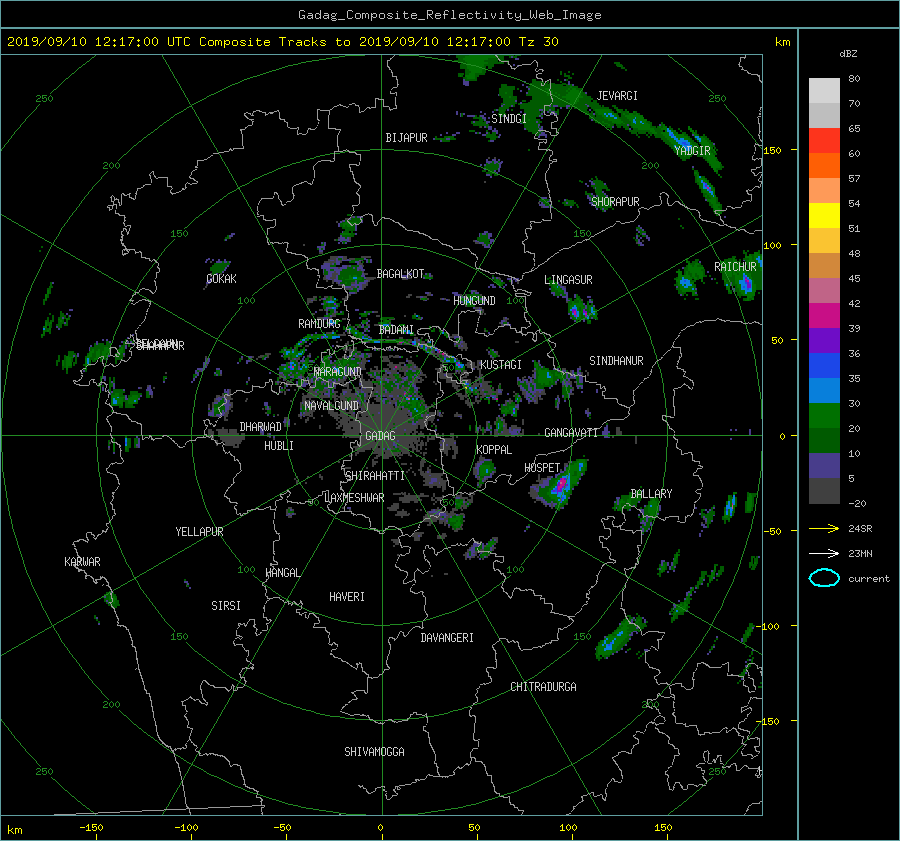900x841 pixels.
Task: Click the 'current' legend label
Action: (868, 579)
